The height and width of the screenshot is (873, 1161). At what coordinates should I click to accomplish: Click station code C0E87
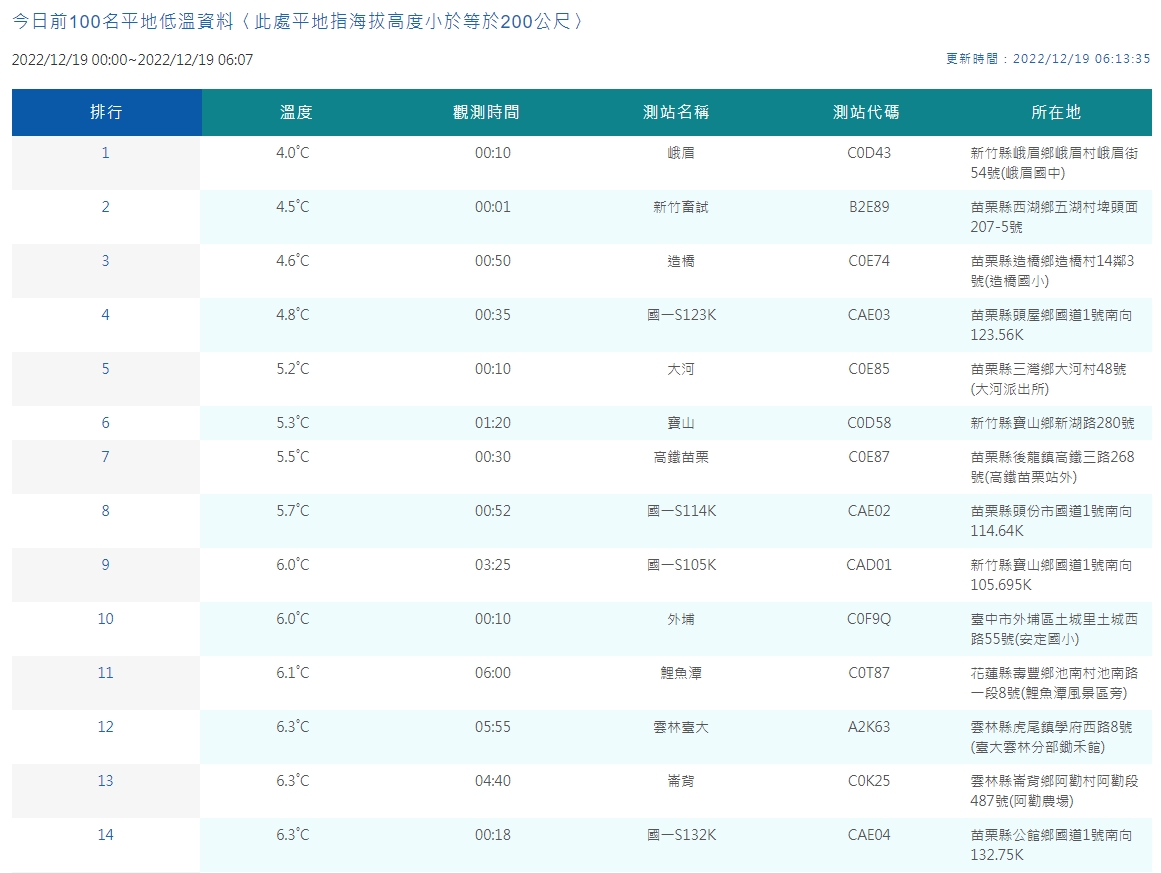869,458
